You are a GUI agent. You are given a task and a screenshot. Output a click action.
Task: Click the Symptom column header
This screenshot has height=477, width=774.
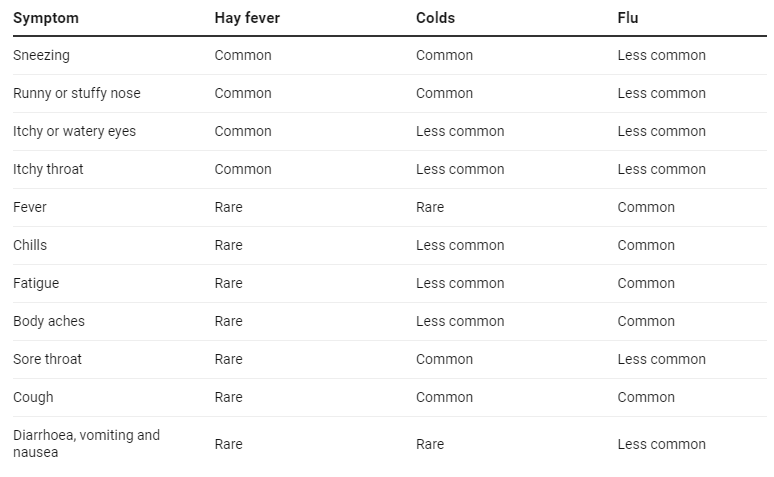[46, 18]
